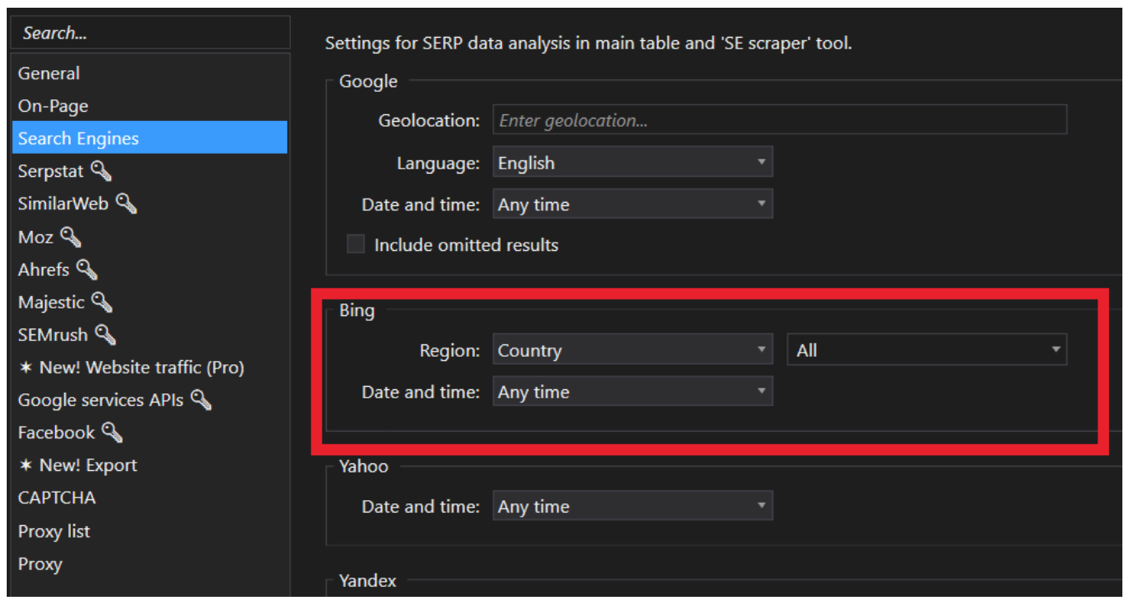Open SimilarWeb API key settings
This screenshot has height=608, width=1130.
pyautogui.click(x=126, y=203)
